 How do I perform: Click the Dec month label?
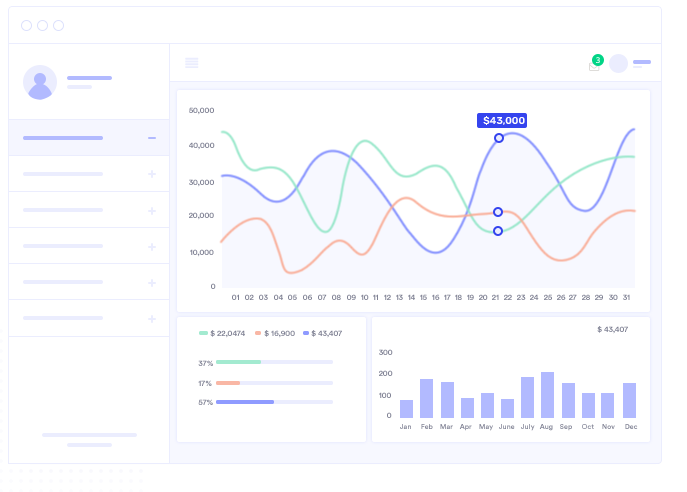click(x=631, y=427)
